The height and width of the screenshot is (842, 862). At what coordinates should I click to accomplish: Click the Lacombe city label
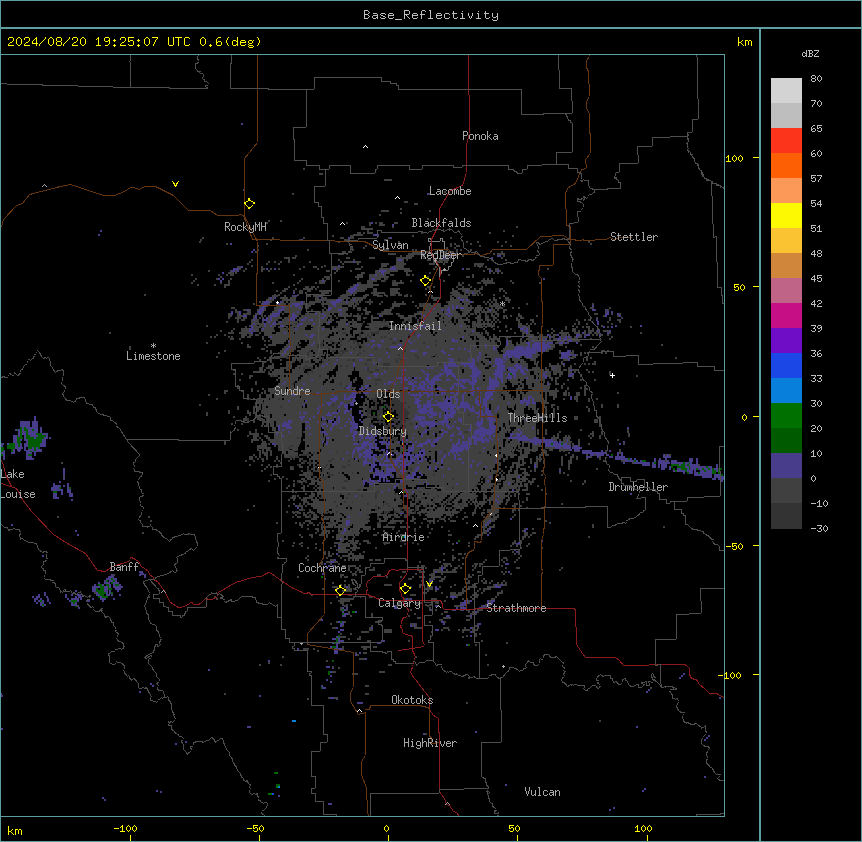[450, 191]
